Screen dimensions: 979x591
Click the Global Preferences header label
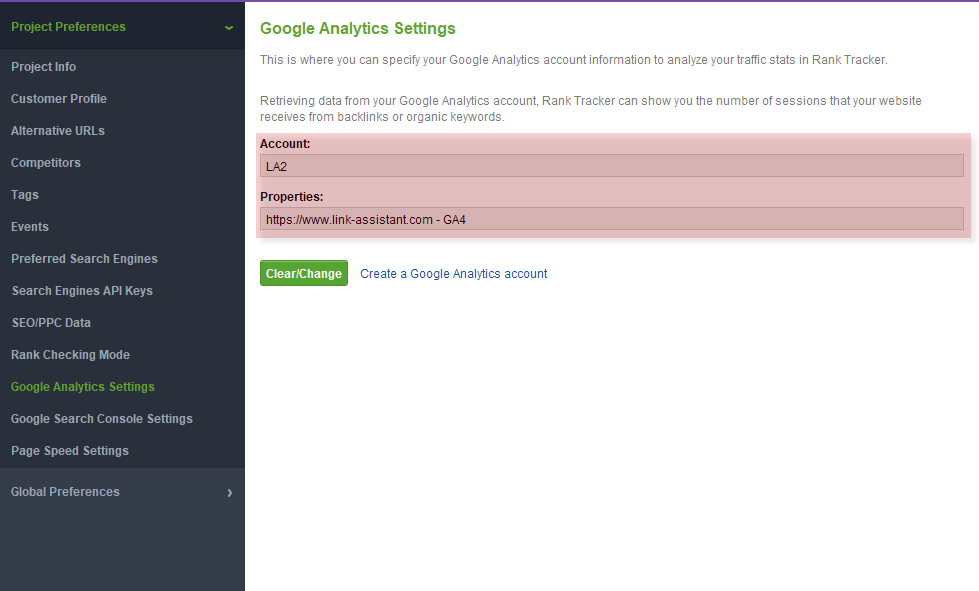click(x=65, y=492)
